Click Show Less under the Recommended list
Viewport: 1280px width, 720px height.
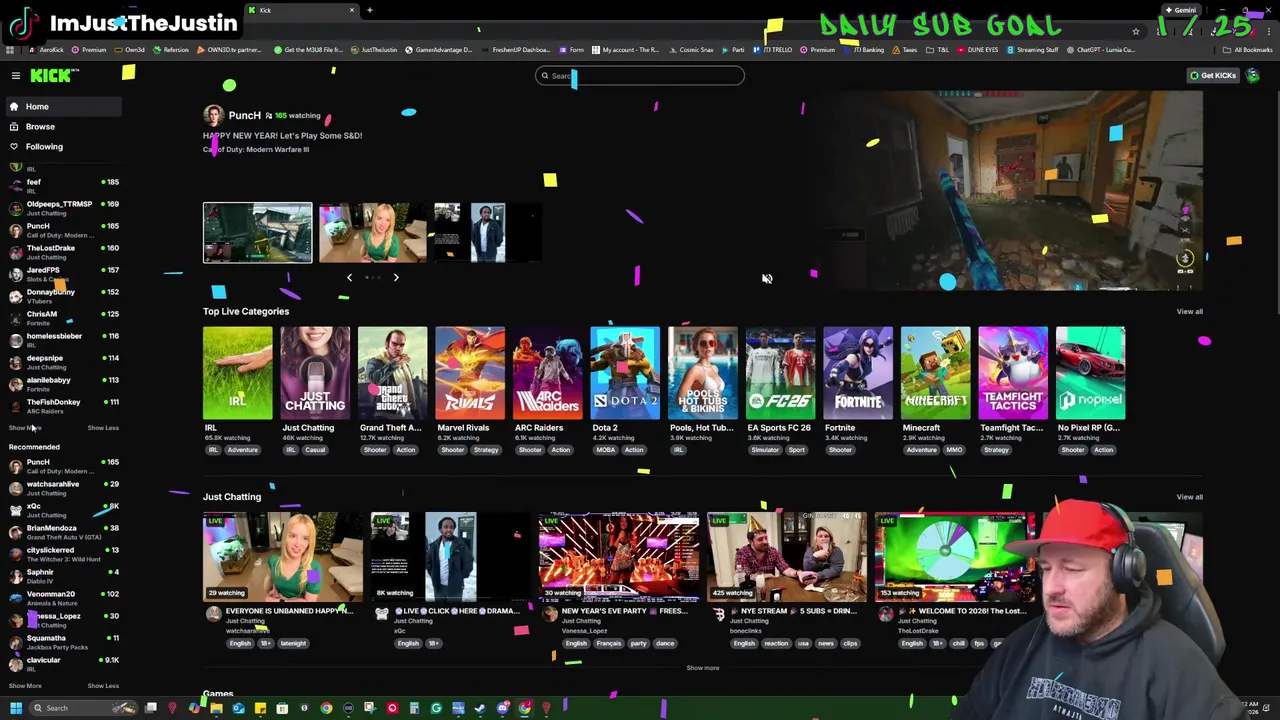coord(103,686)
